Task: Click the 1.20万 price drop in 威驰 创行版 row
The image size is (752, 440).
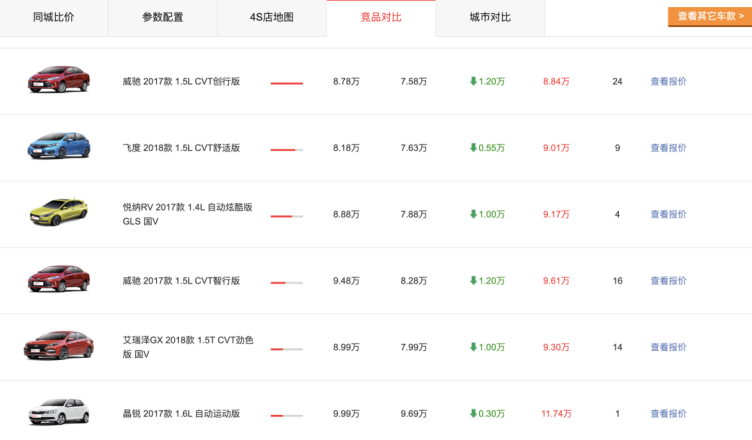Action: (x=487, y=82)
